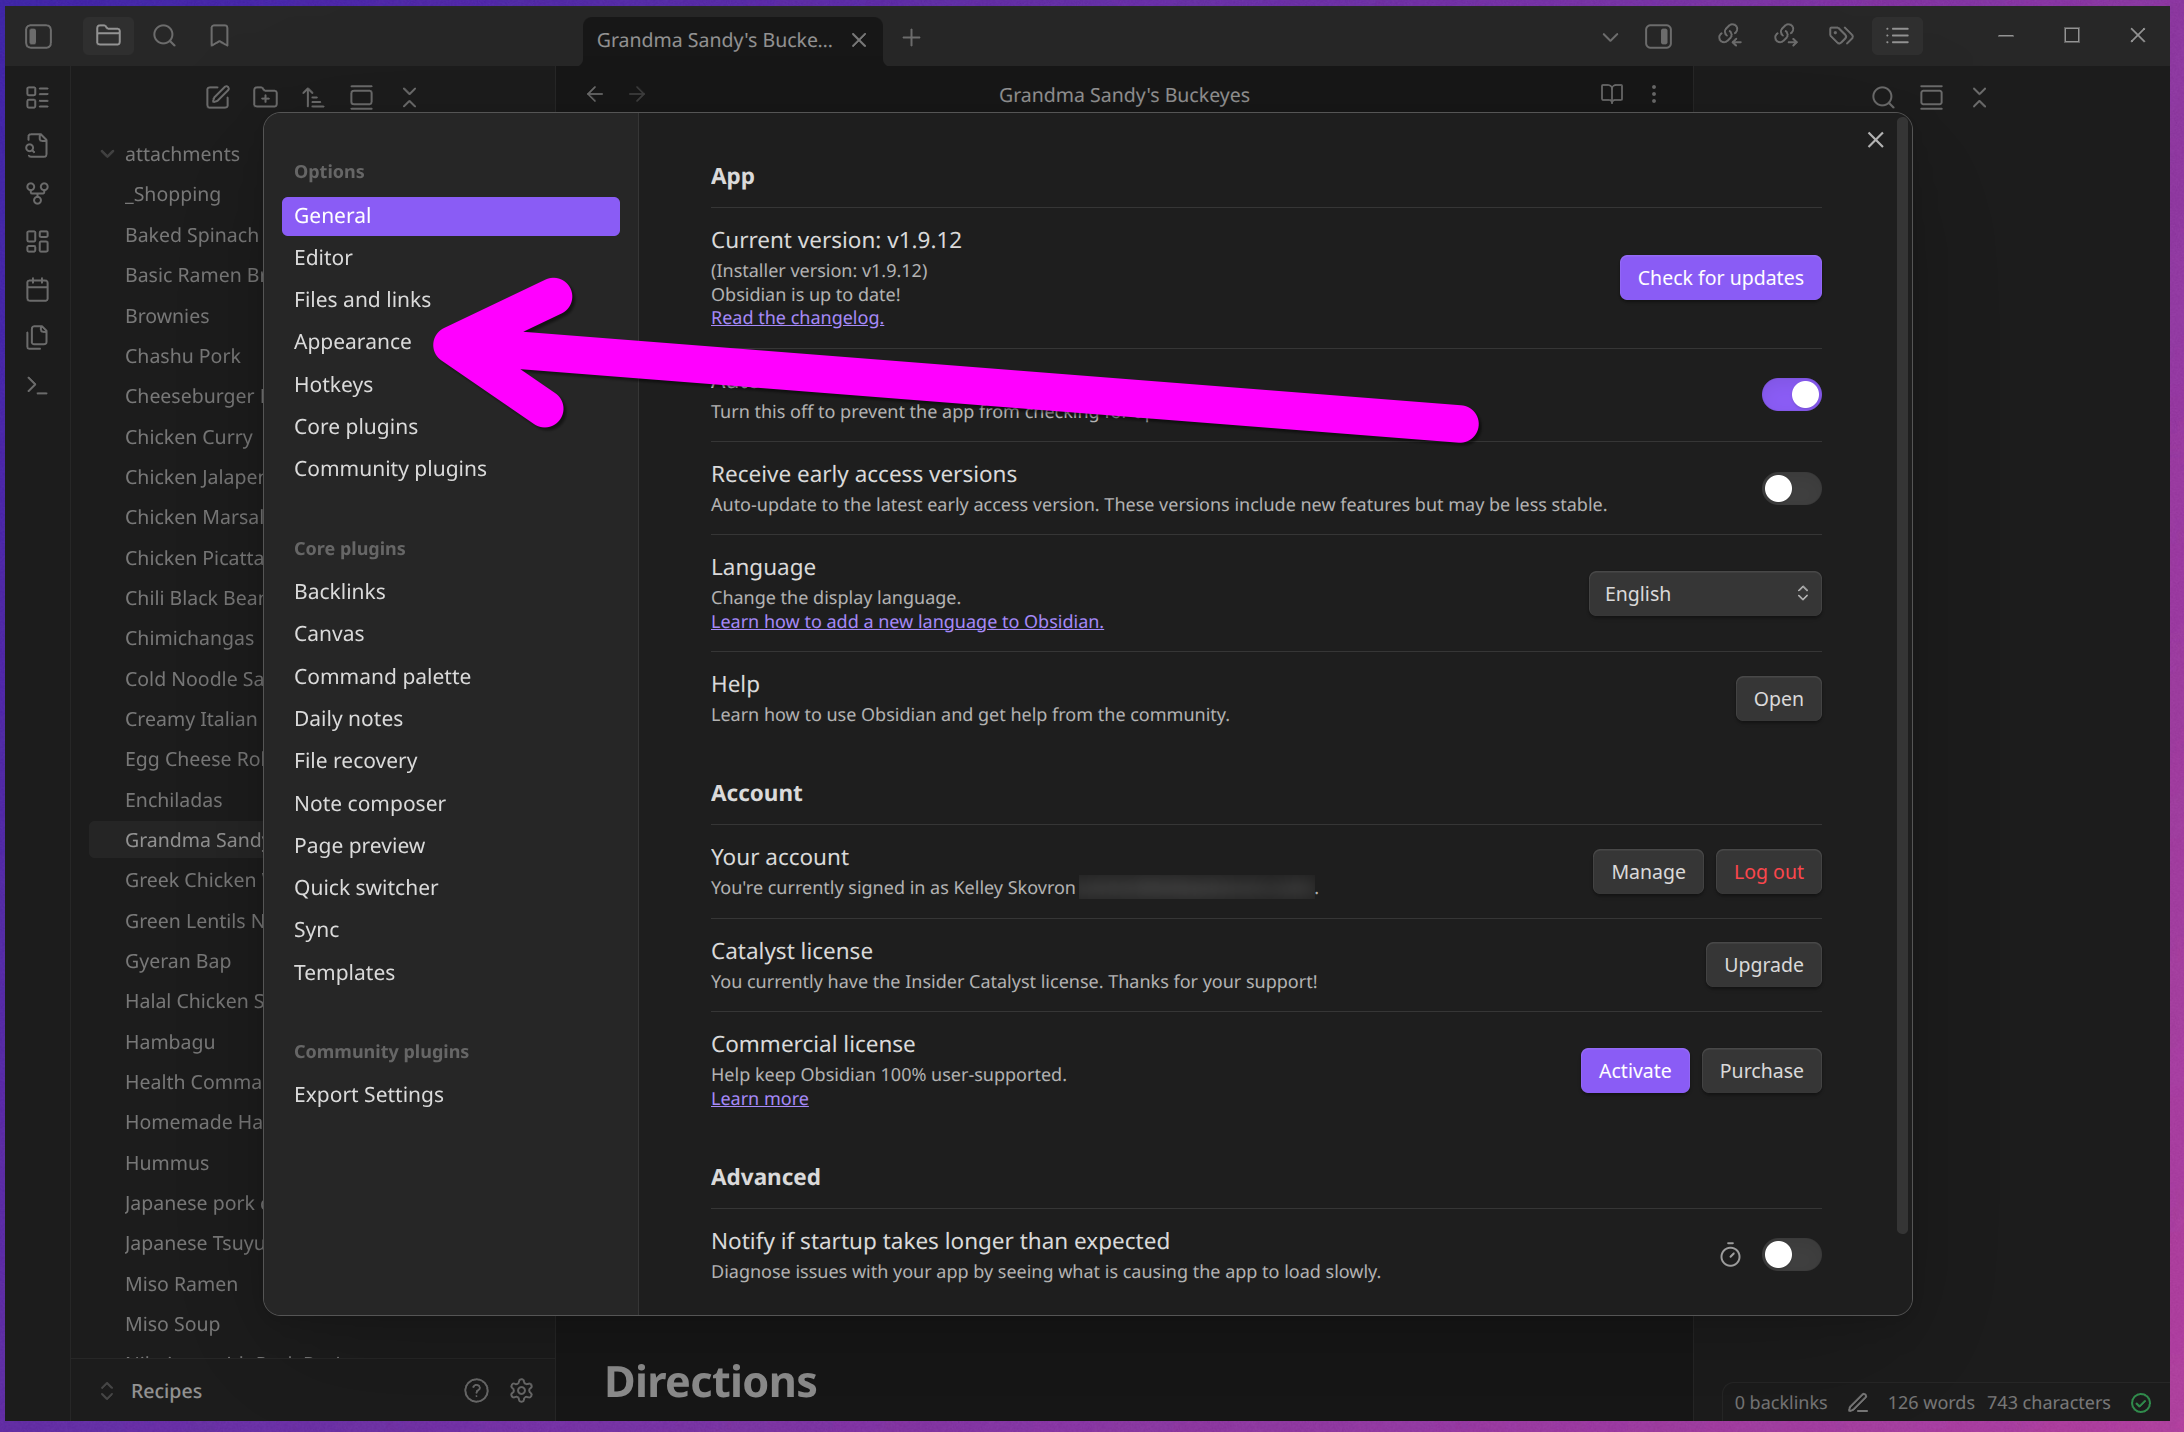The width and height of the screenshot is (2184, 1432).
Task: Collapse the attachments folder chevron
Action: 107,154
